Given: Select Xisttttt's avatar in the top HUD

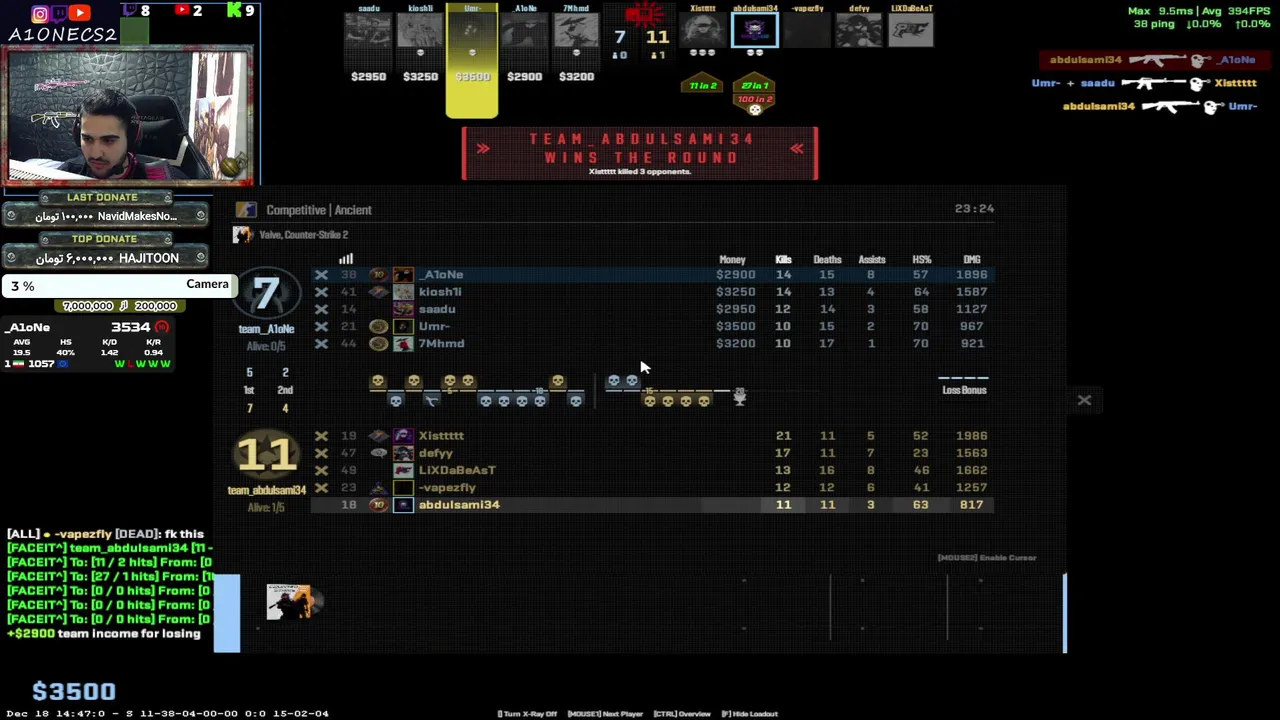Looking at the screenshot, I should (703, 30).
